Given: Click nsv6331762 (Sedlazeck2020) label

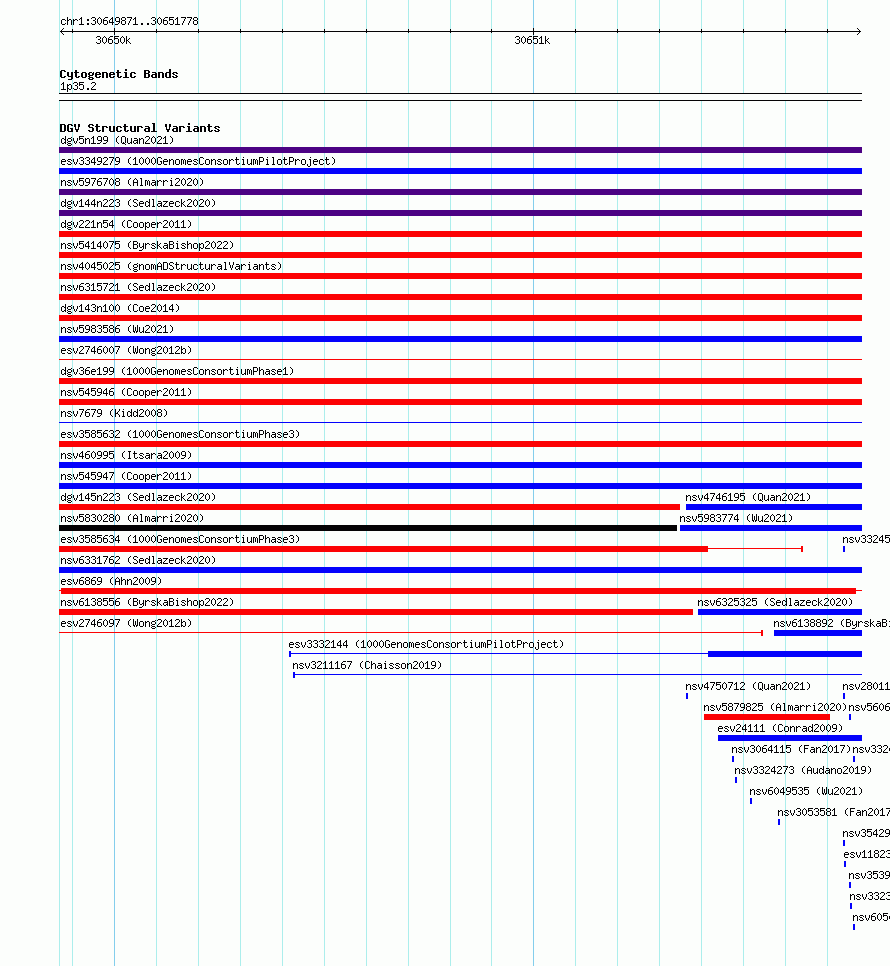Looking at the screenshot, I should click(x=138, y=559).
